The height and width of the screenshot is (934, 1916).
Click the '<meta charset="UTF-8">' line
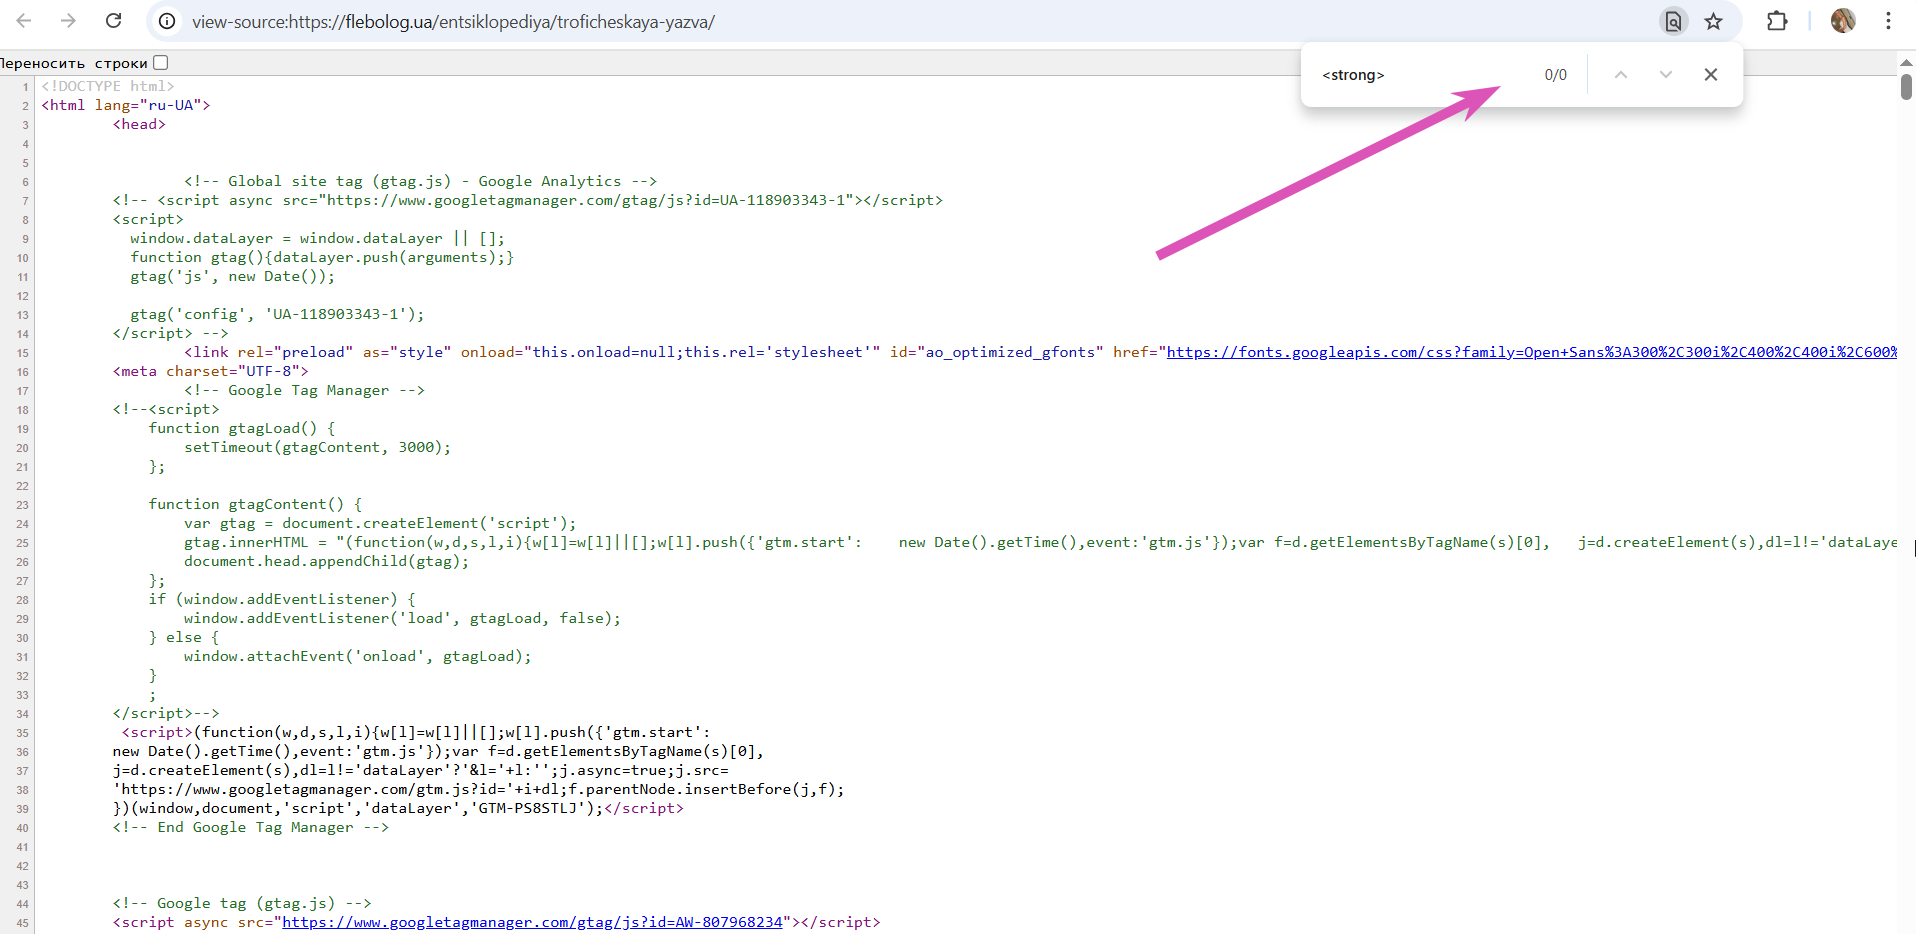(x=211, y=371)
